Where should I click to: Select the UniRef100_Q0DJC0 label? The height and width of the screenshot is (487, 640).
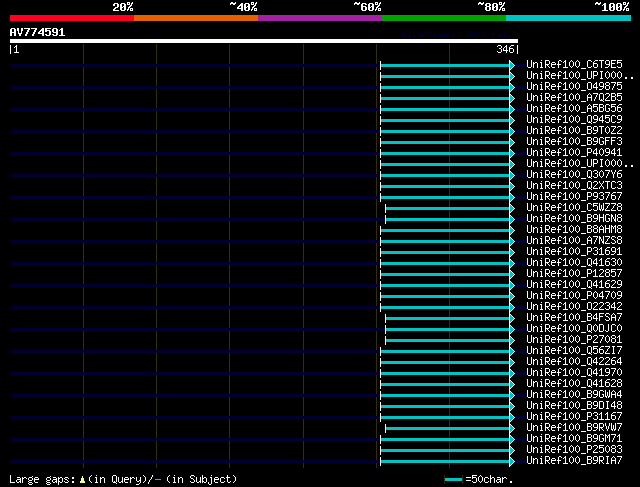[574, 329]
